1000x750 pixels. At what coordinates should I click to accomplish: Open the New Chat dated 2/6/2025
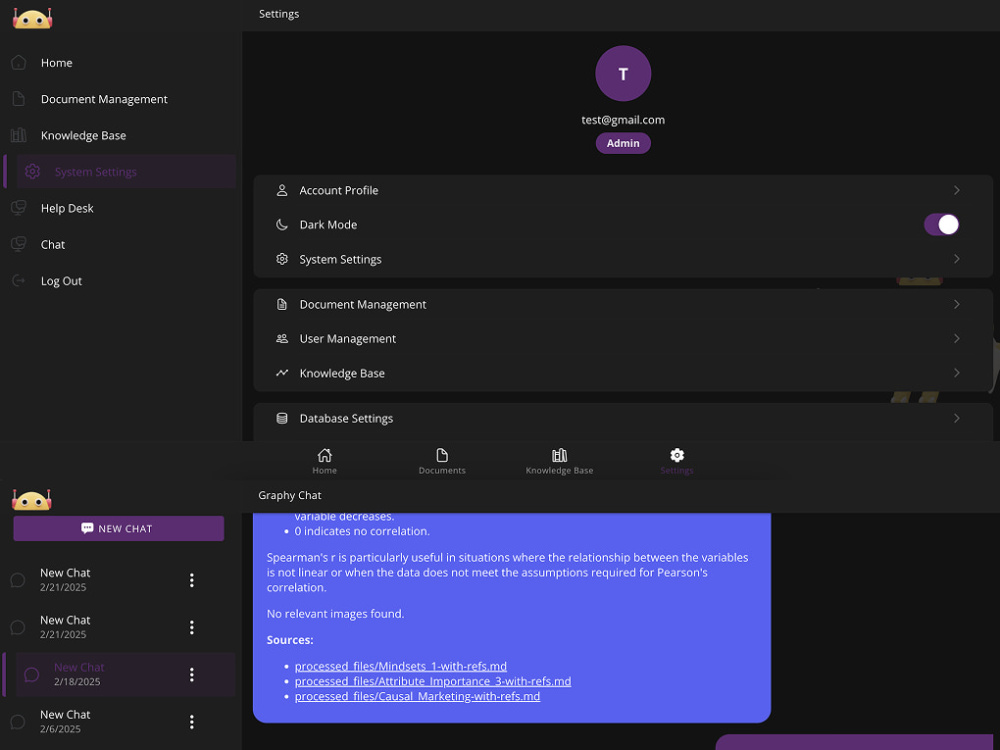pos(119,721)
